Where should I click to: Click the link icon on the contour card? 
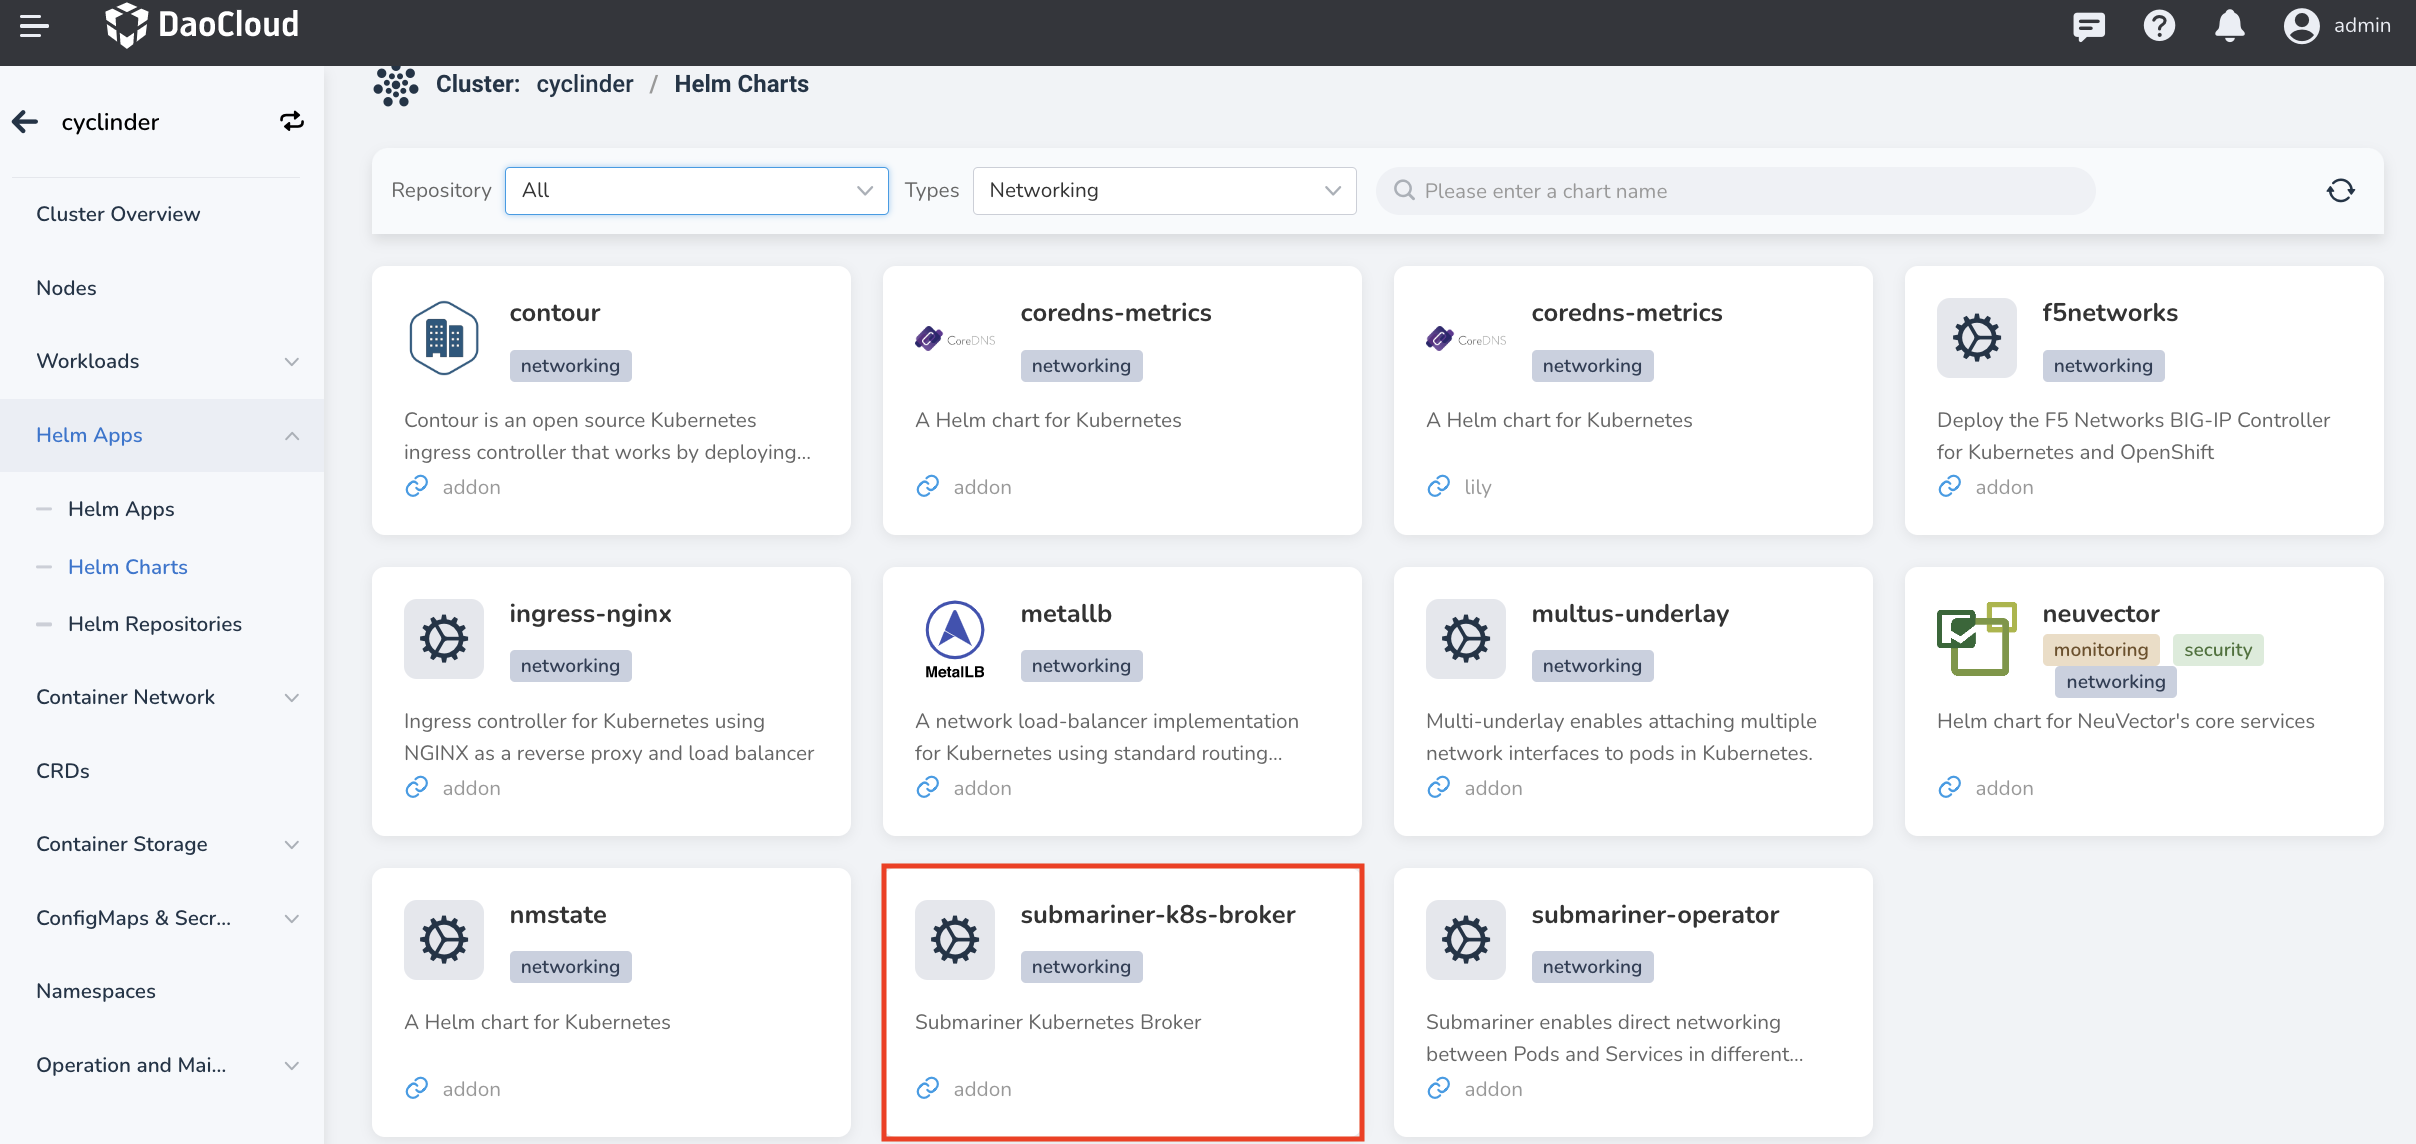[417, 486]
